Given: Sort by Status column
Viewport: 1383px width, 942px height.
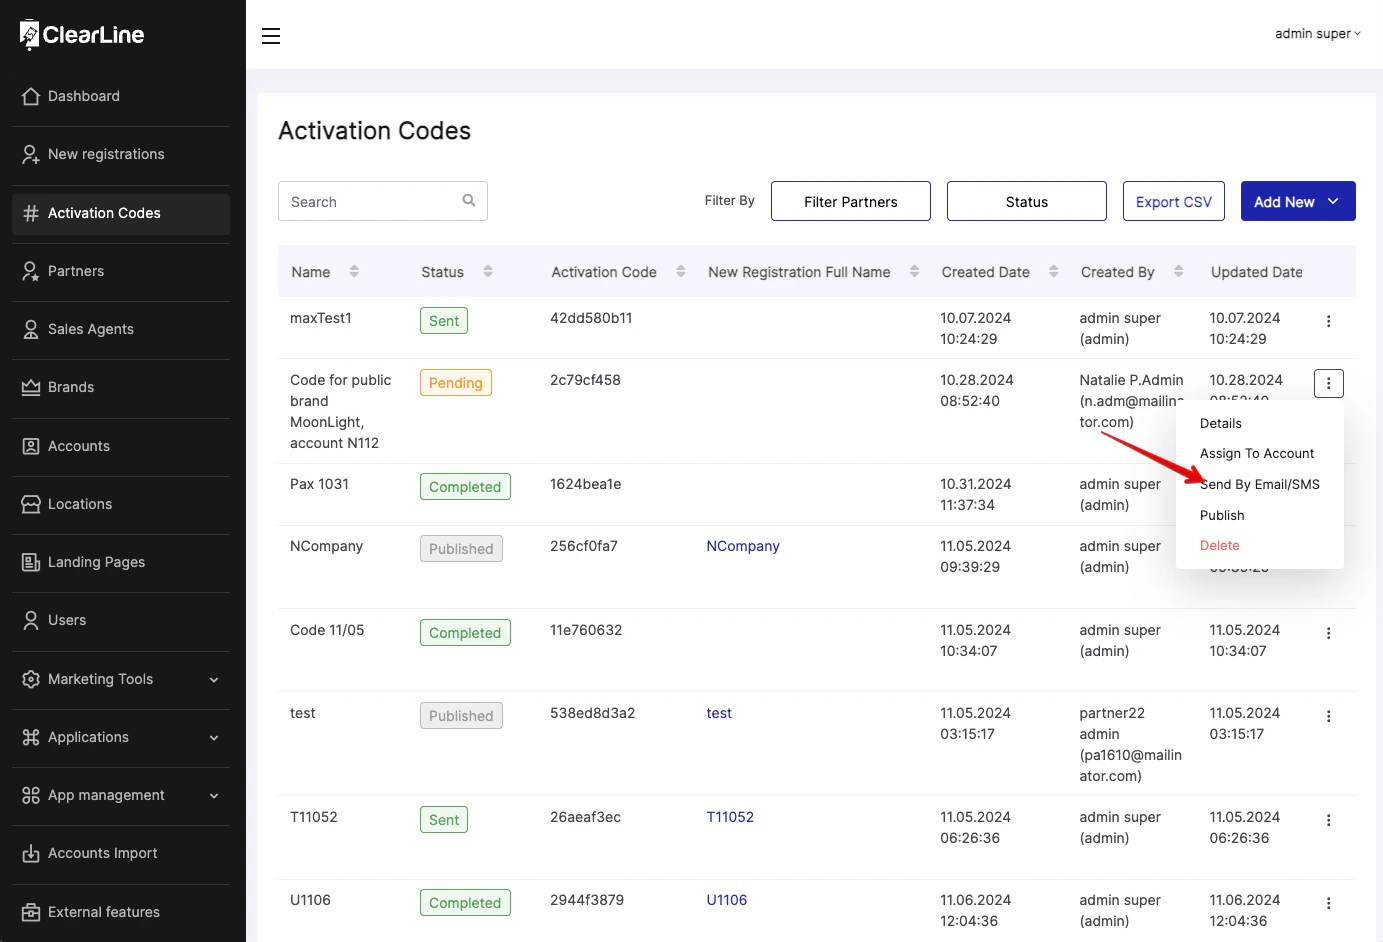Looking at the screenshot, I should tap(488, 271).
